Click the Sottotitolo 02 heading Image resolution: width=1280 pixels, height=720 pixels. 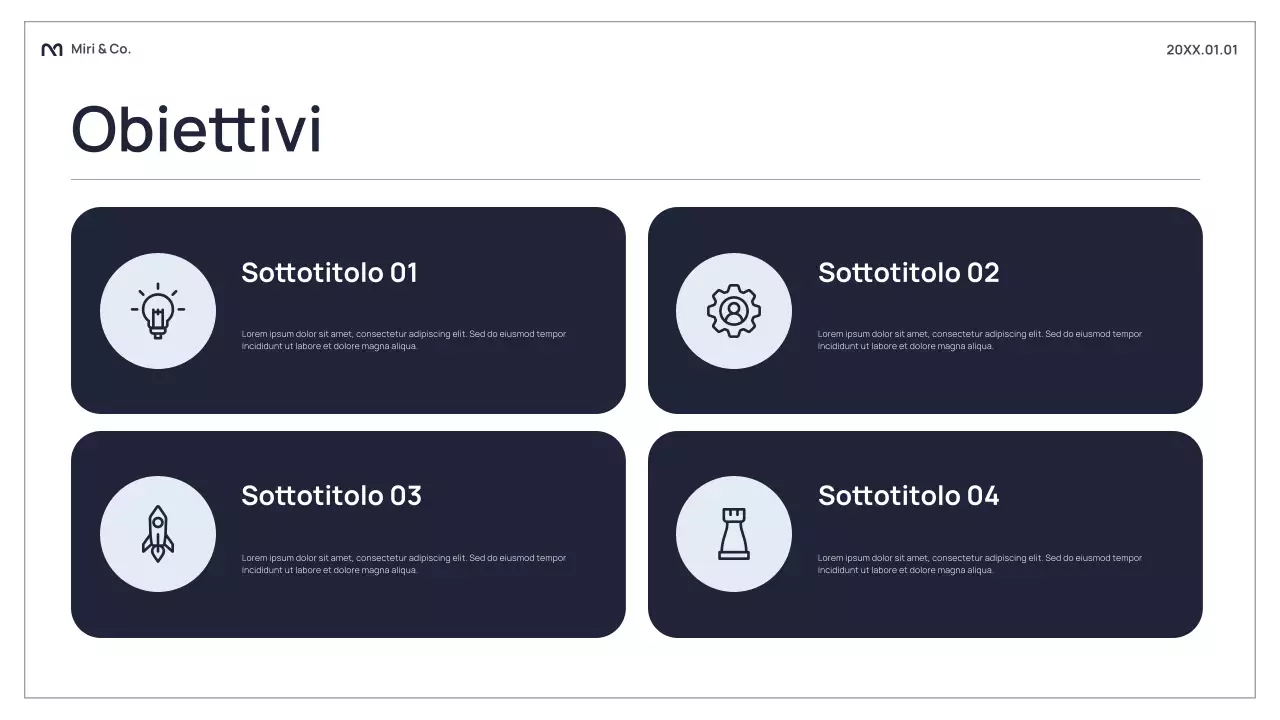[x=908, y=273]
